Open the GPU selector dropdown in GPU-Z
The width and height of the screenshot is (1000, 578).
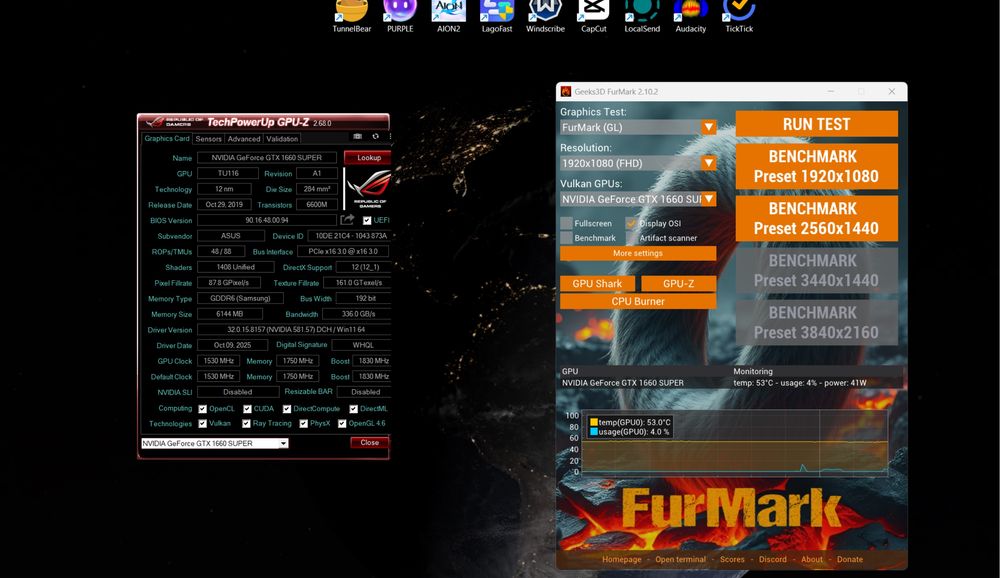point(284,443)
